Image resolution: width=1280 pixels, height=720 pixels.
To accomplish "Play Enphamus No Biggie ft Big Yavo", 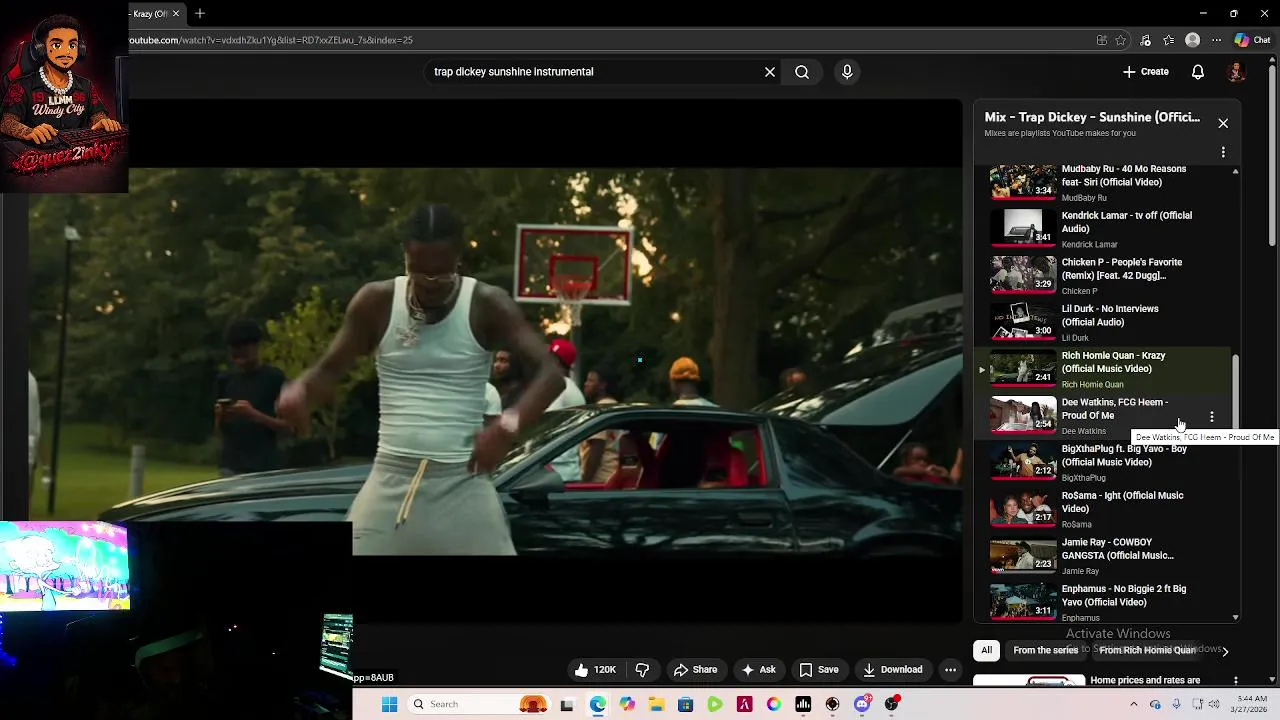I will pyautogui.click(x=1105, y=602).
